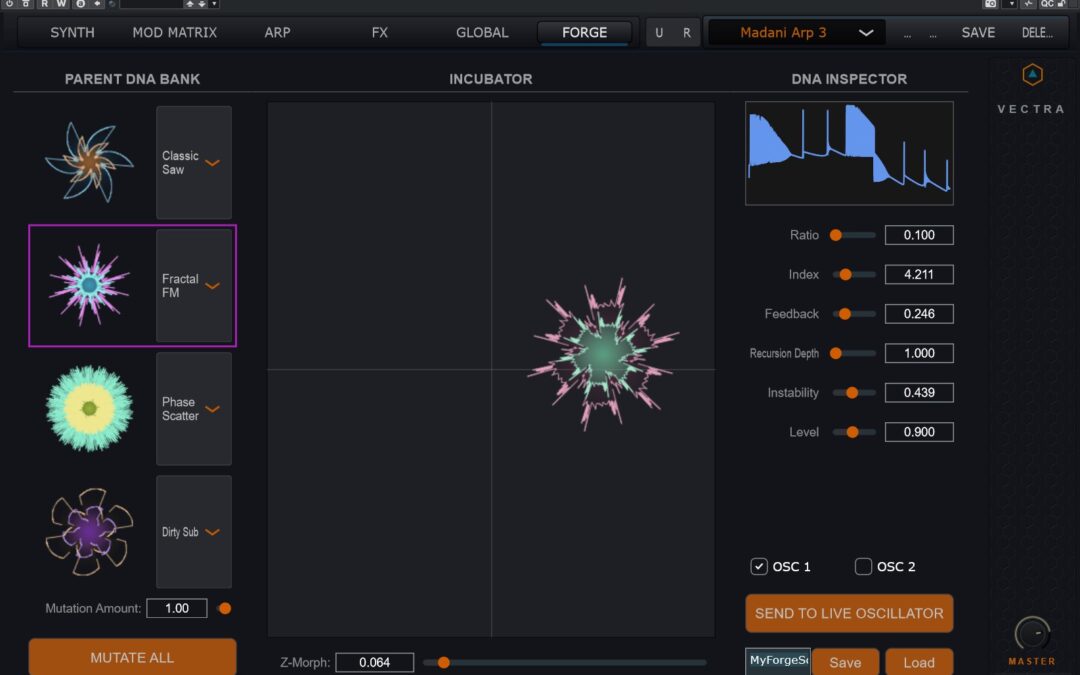Toggle the orange Mutation Amount switch
Screen dimensions: 1080x675
coord(224,608)
